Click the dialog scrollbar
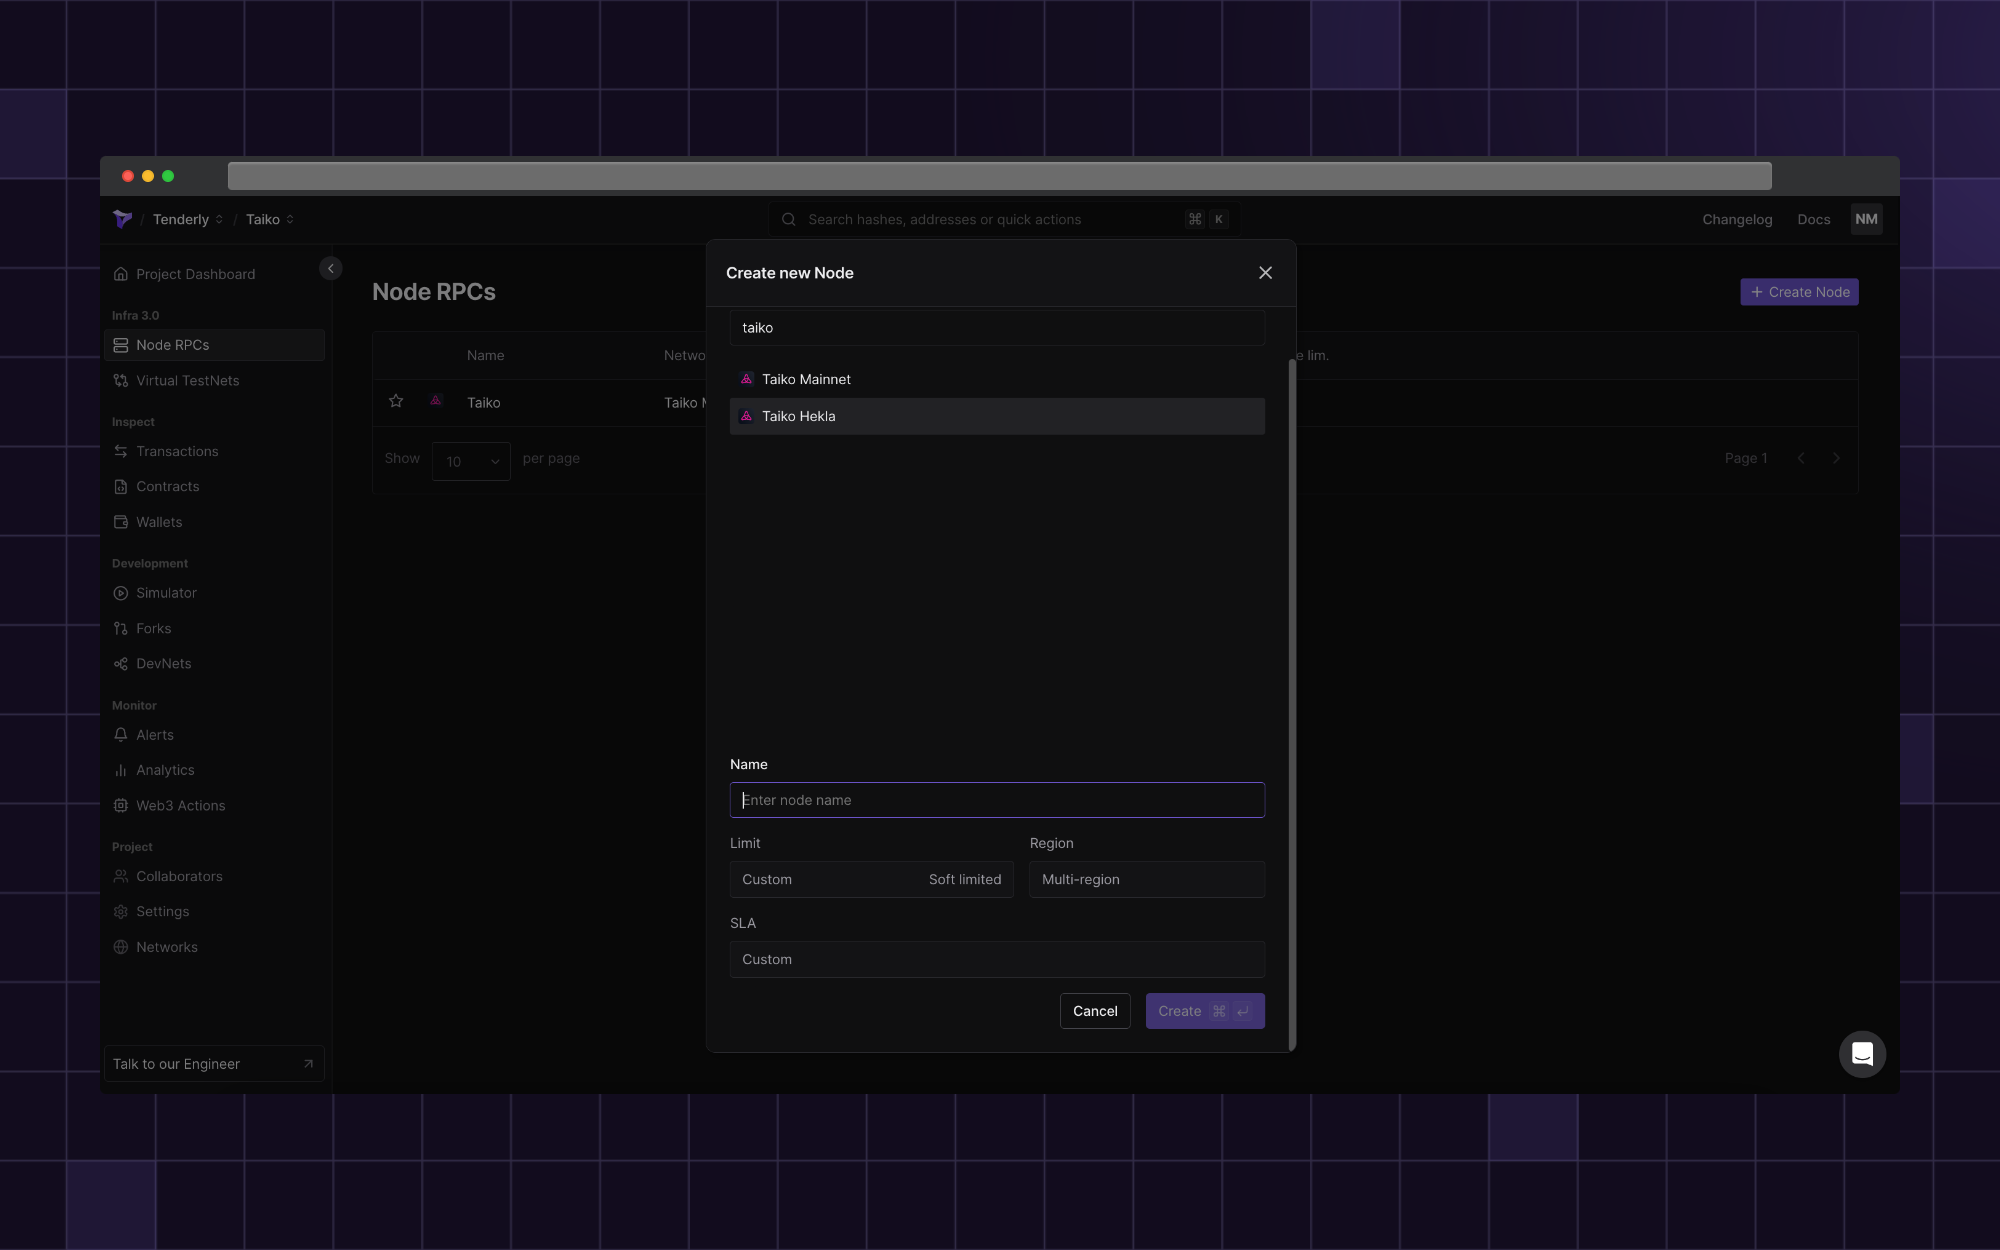This screenshot has height=1250, width=2000. click(x=1292, y=700)
